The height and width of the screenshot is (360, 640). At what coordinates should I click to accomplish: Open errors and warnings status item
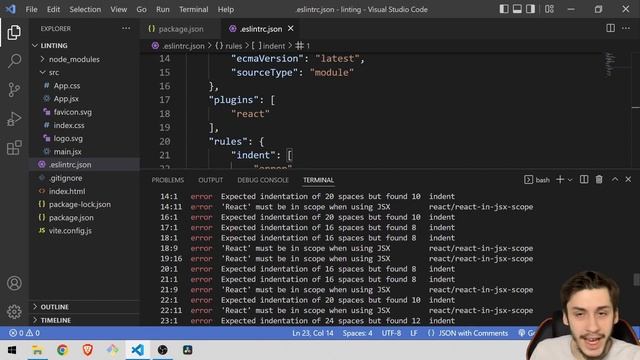(24, 333)
